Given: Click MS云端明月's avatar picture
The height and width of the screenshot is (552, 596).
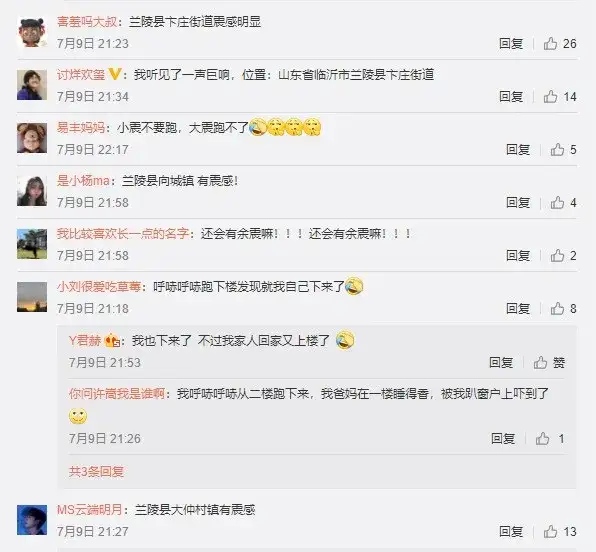Looking at the screenshot, I should 32,520.
